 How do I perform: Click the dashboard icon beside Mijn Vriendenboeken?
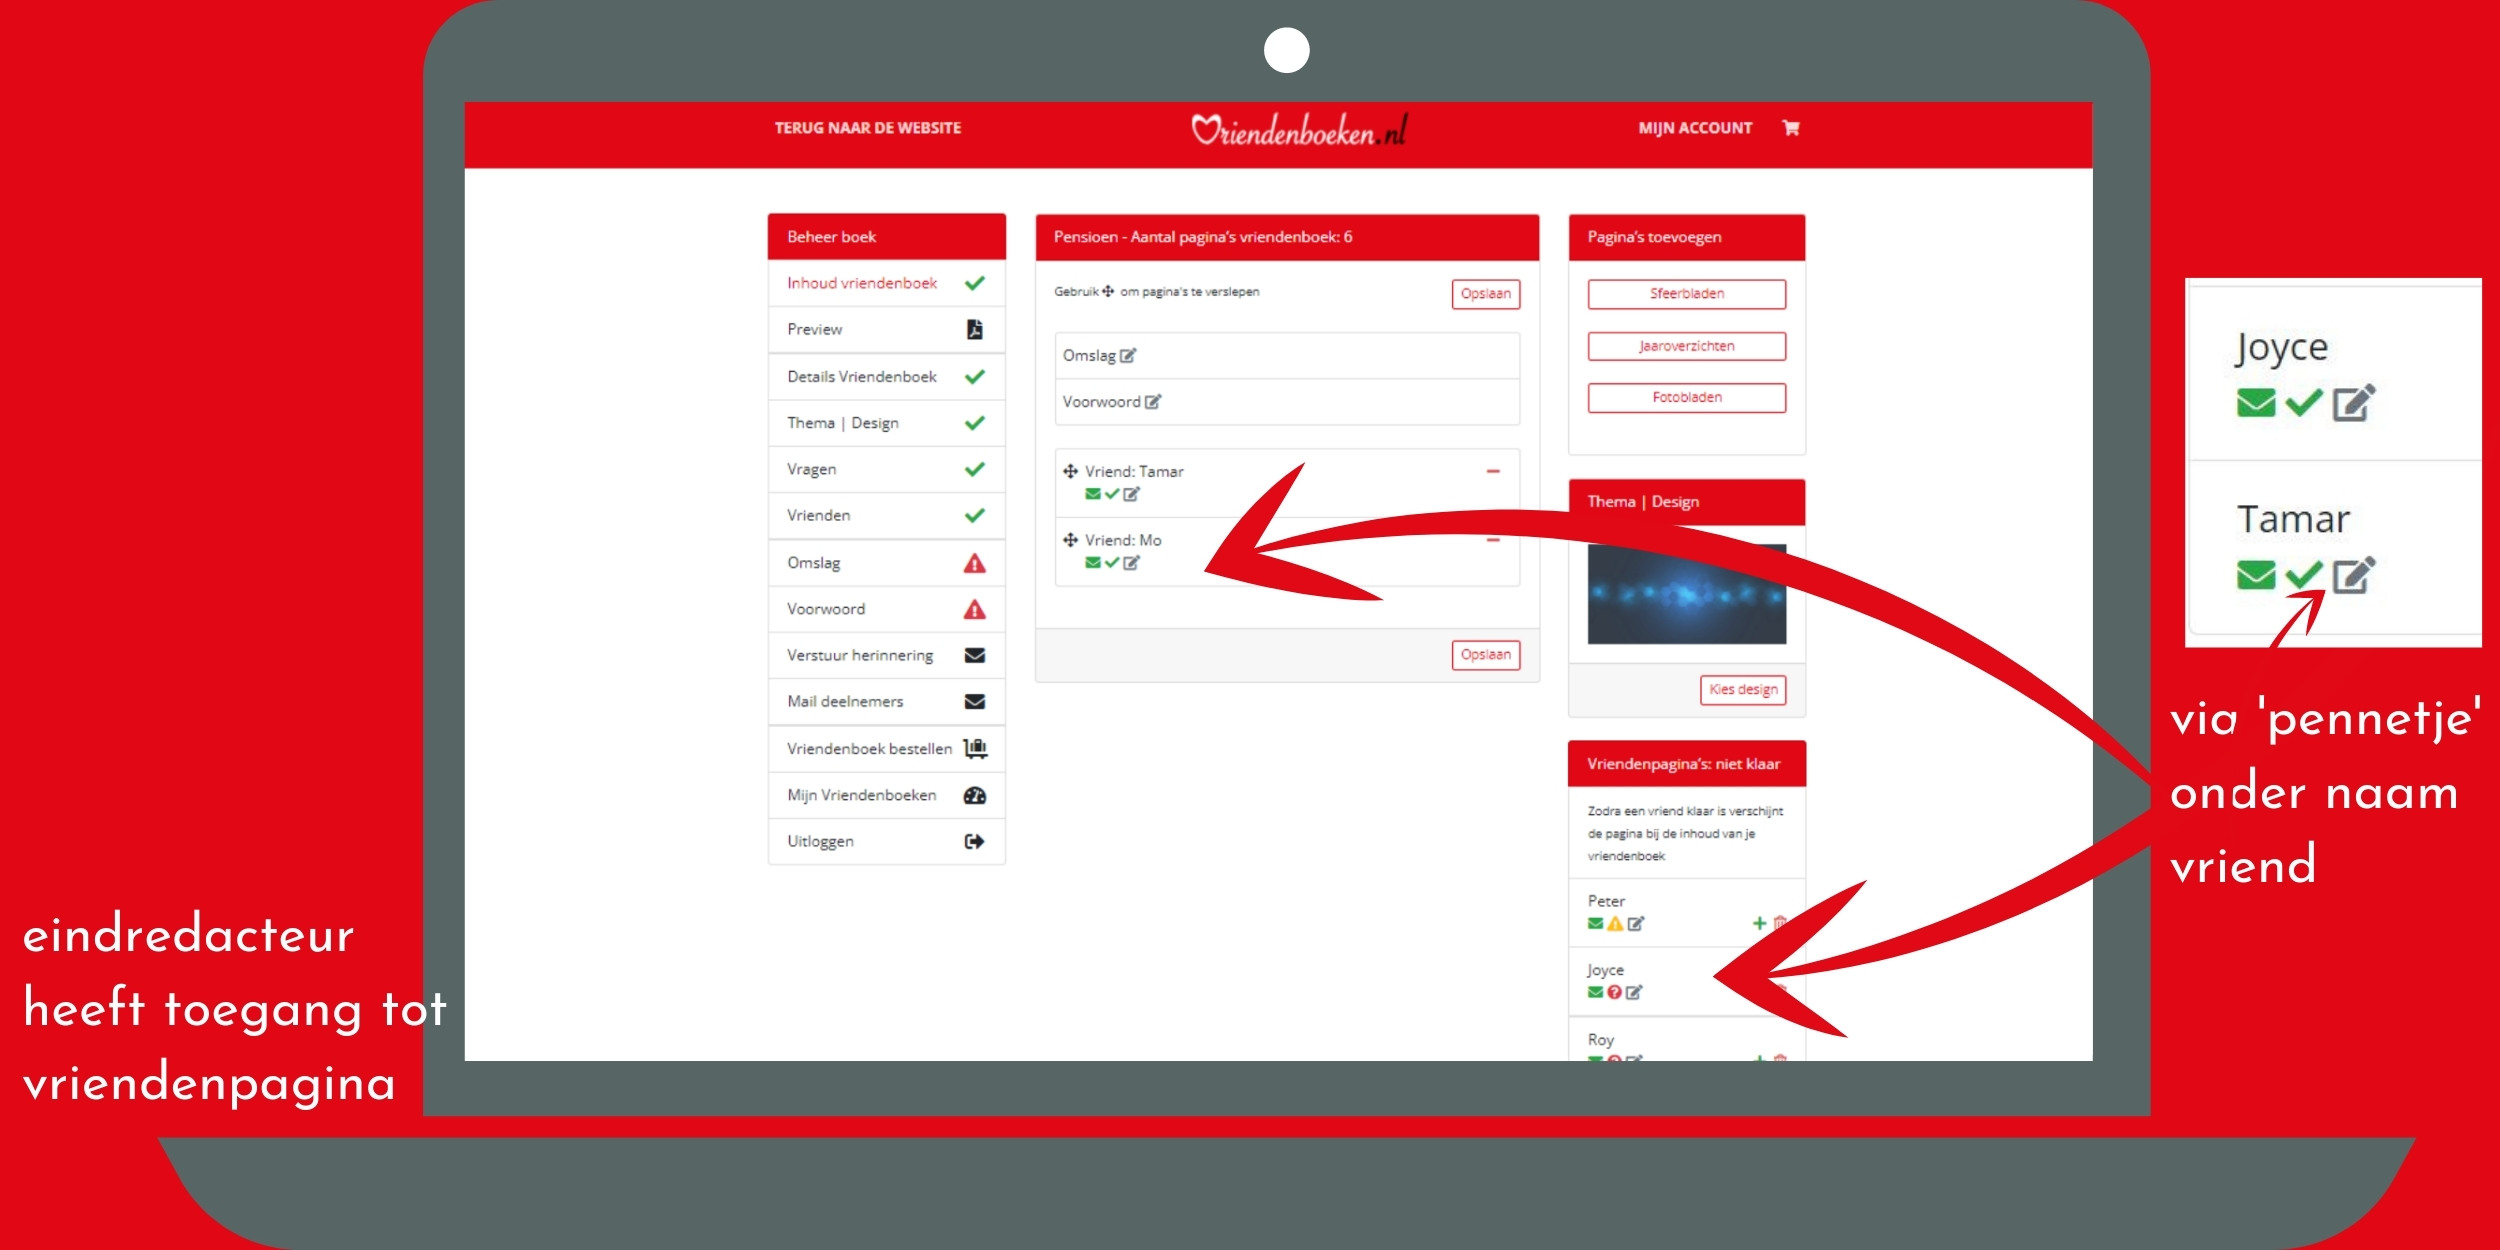(975, 795)
